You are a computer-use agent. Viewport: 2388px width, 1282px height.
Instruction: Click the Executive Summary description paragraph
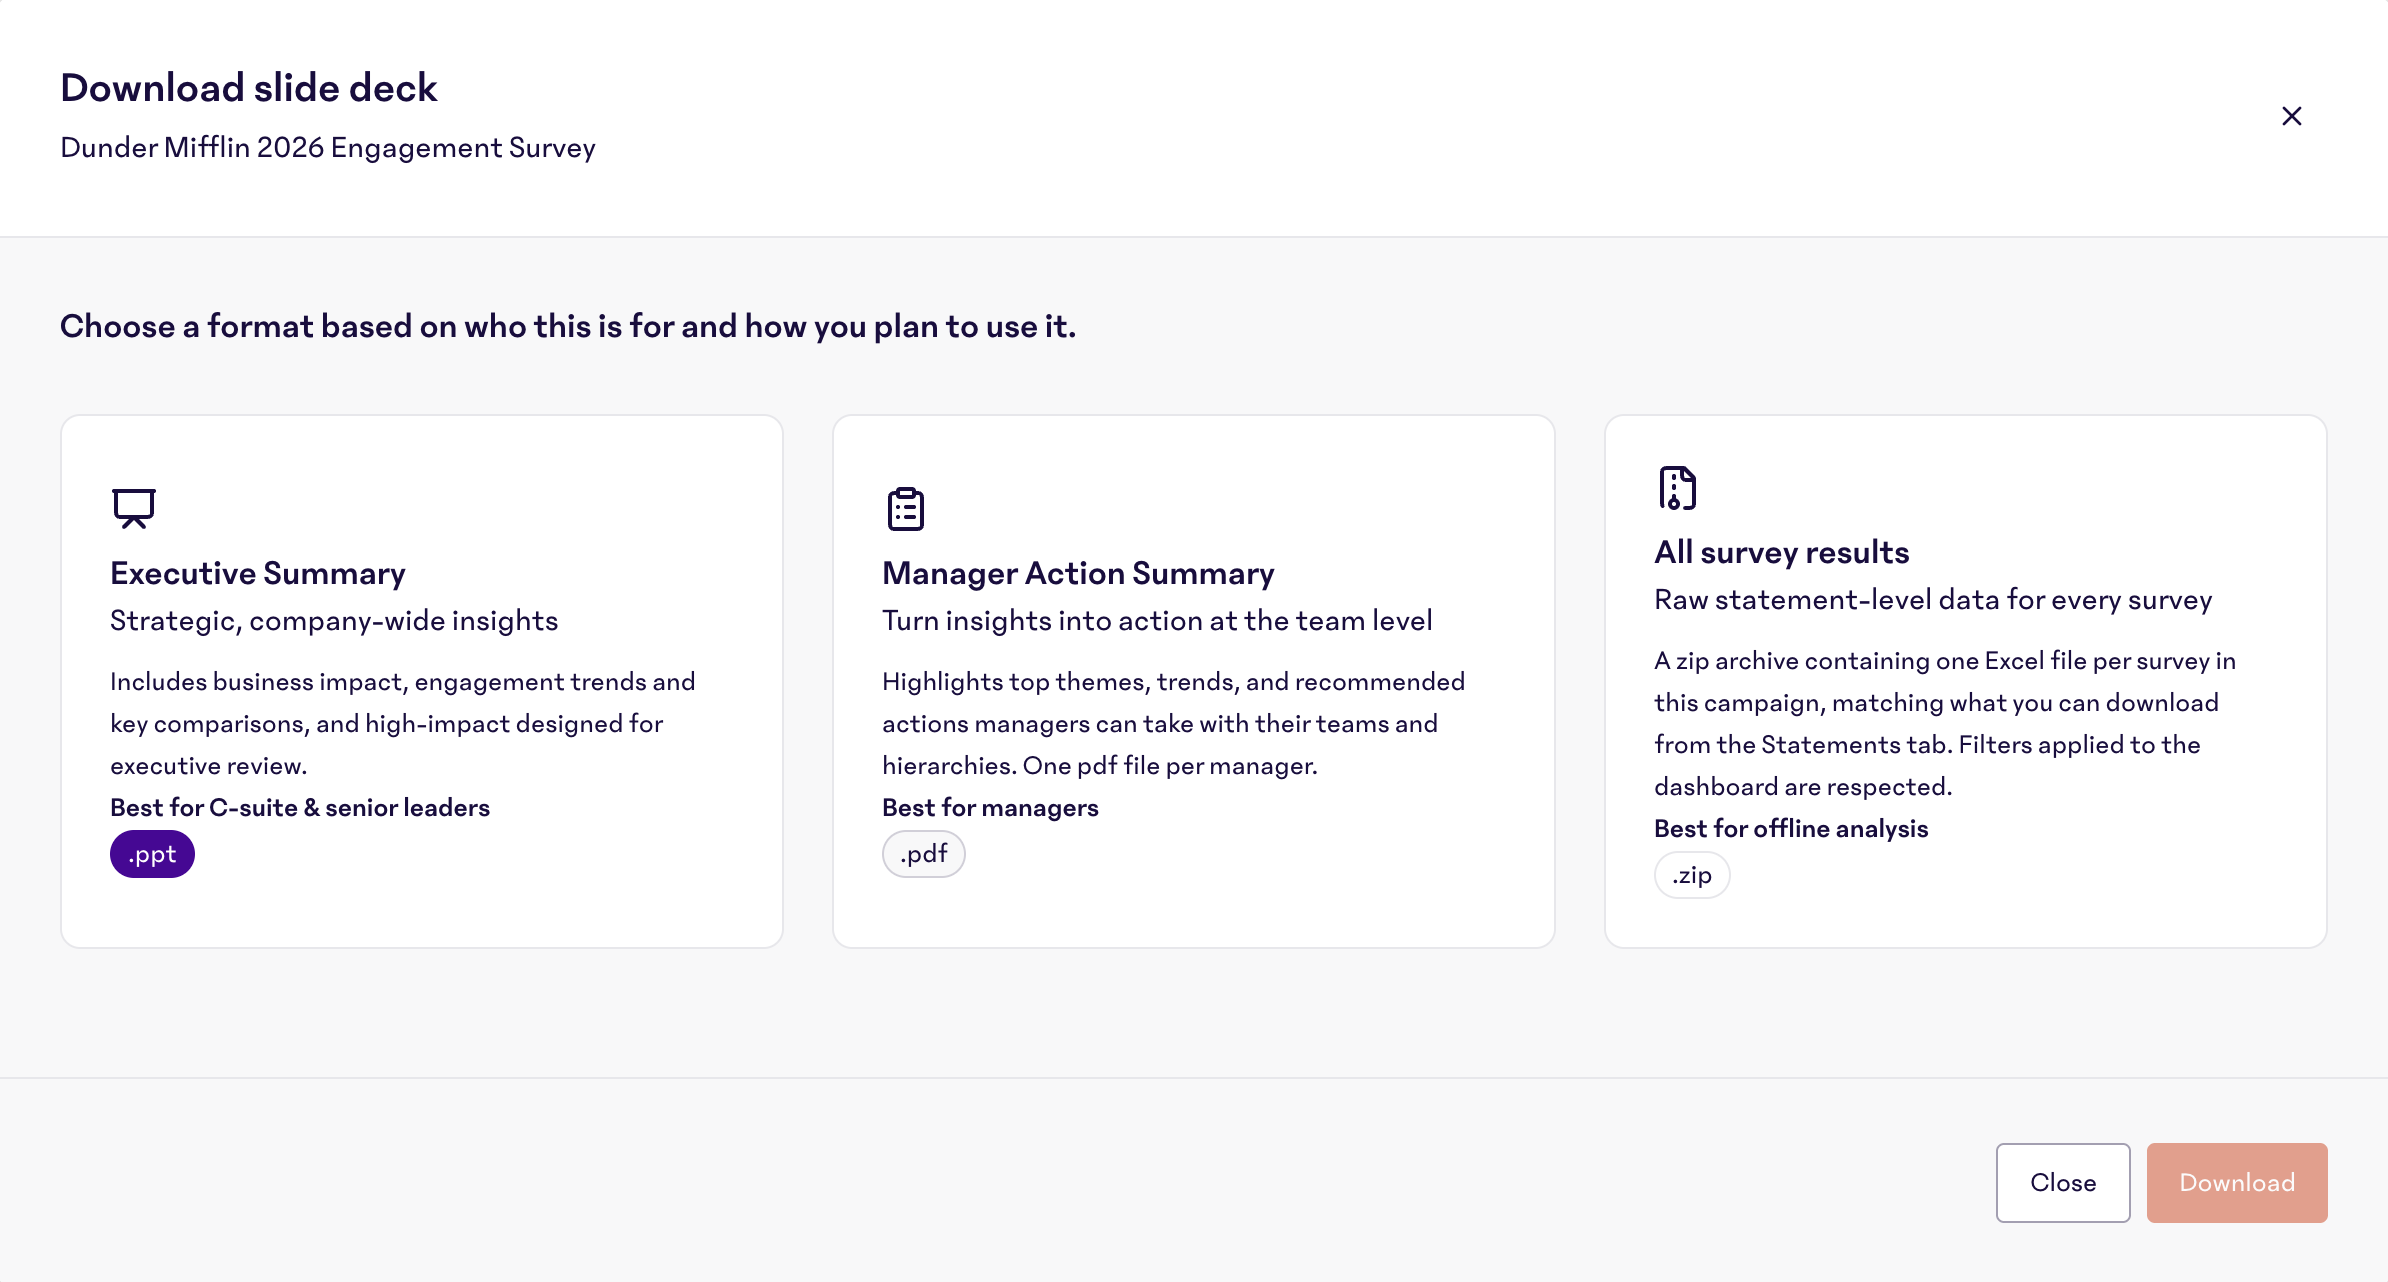tap(403, 723)
